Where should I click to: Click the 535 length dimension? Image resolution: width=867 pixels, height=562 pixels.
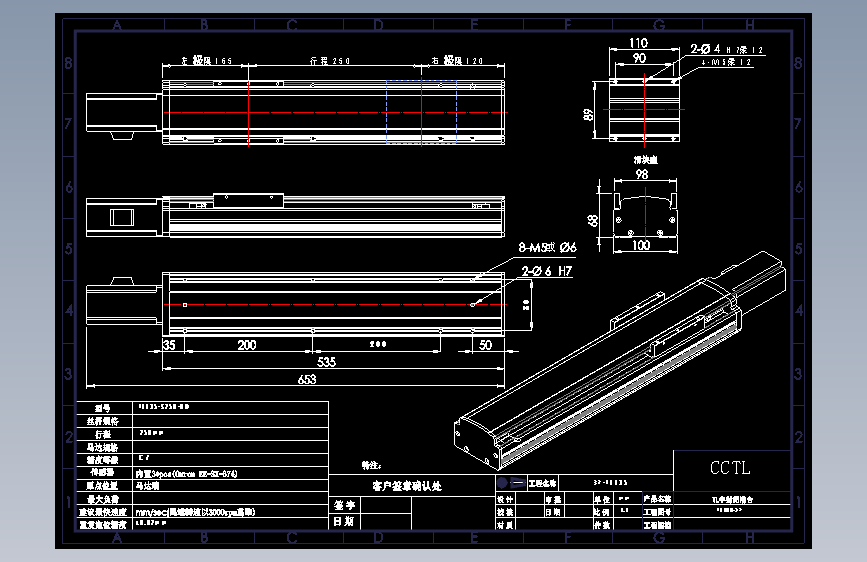click(326, 362)
